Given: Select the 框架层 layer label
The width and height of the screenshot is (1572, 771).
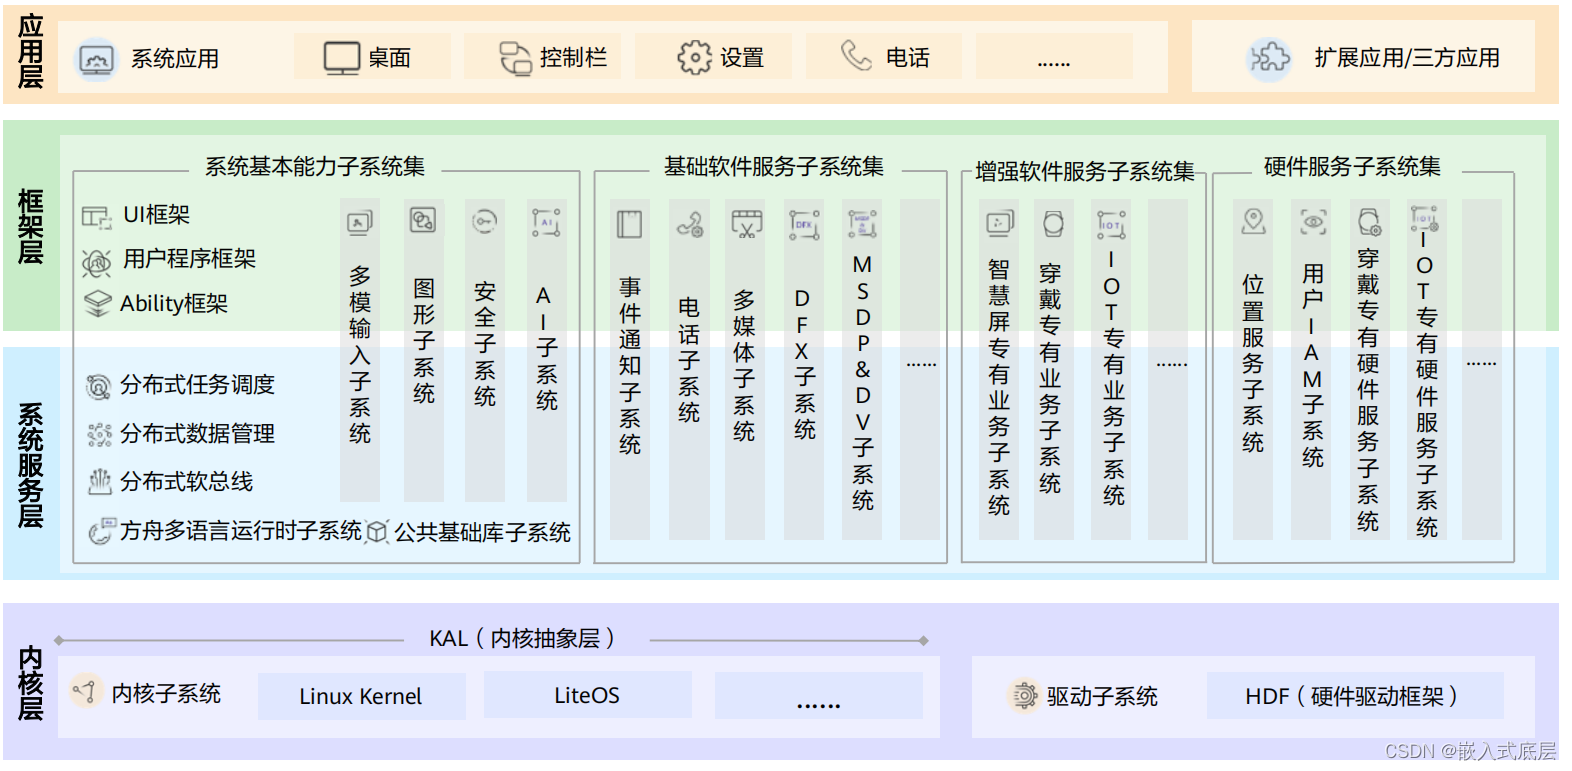Looking at the screenshot, I should pyautogui.click(x=30, y=226).
